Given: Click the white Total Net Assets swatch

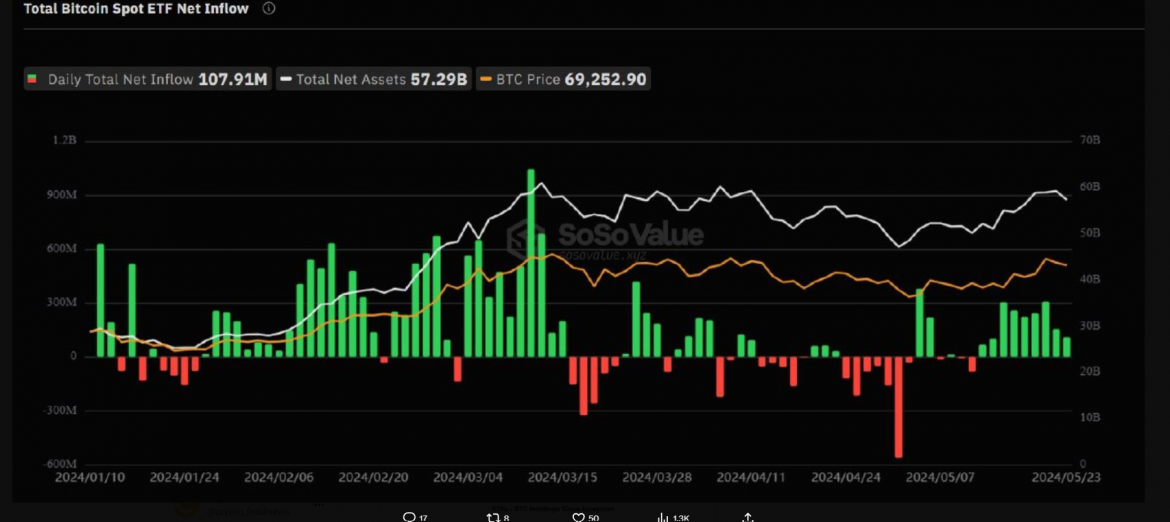Looking at the screenshot, I should (x=287, y=79).
